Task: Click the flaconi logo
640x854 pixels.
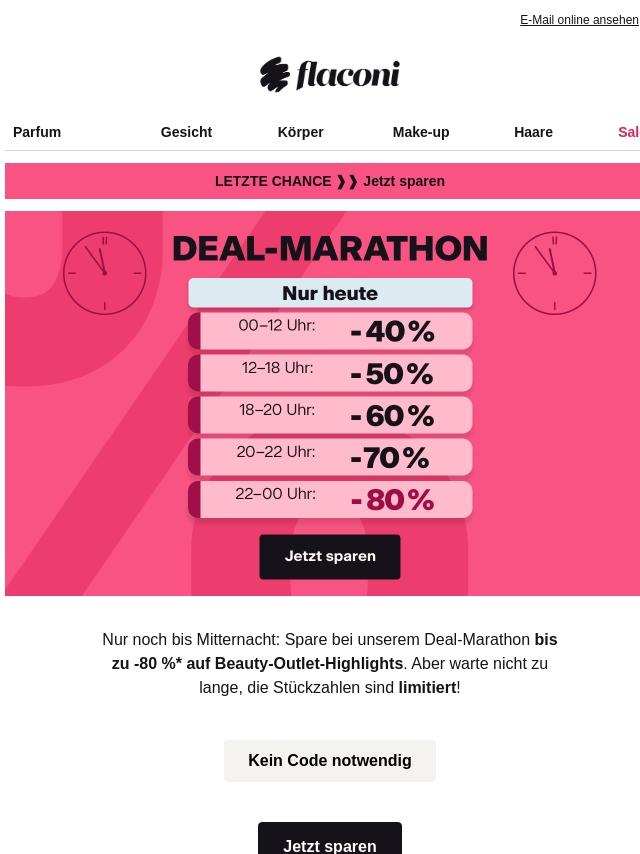Action: point(330,75)
